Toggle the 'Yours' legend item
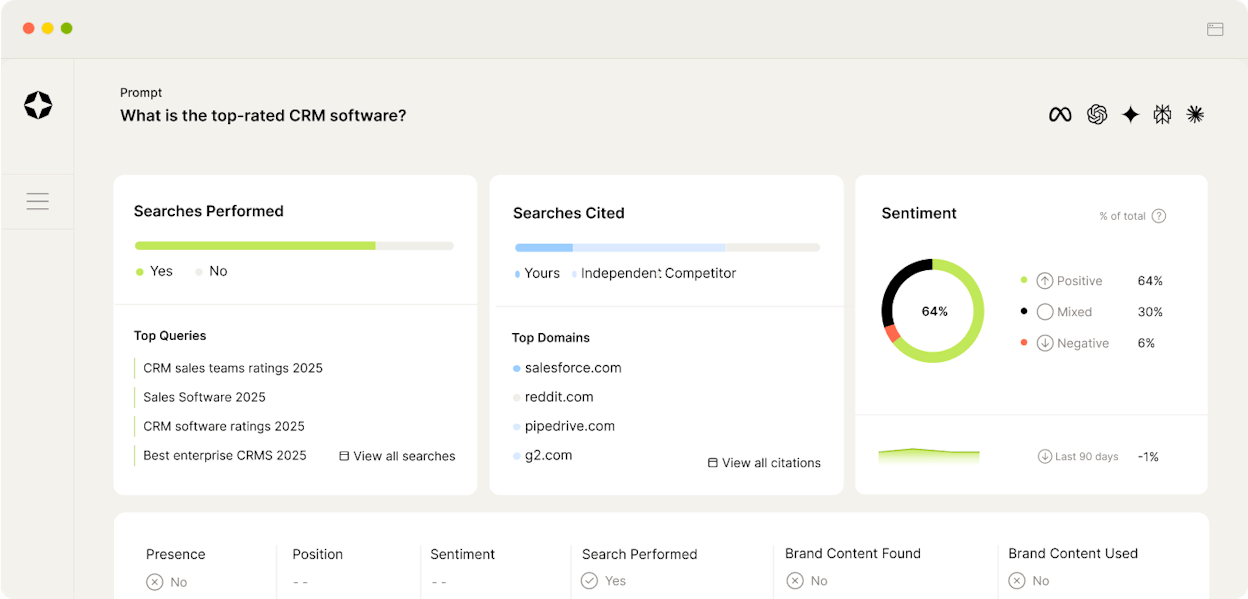The height and width of the screenshot is (599, 1248). tap(538, 273)
